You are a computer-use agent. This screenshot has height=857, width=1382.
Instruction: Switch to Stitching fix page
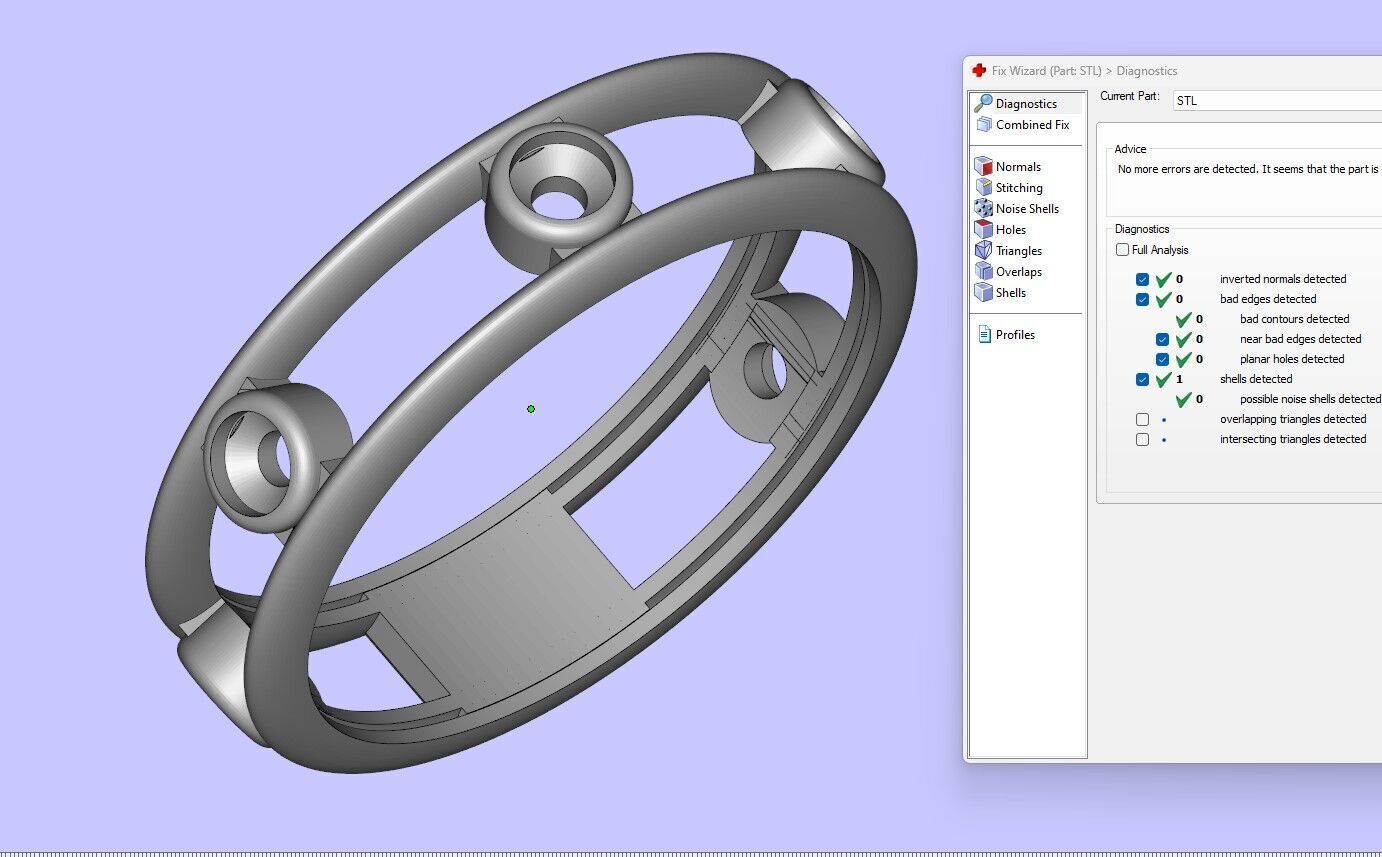tap(1019, 188)
